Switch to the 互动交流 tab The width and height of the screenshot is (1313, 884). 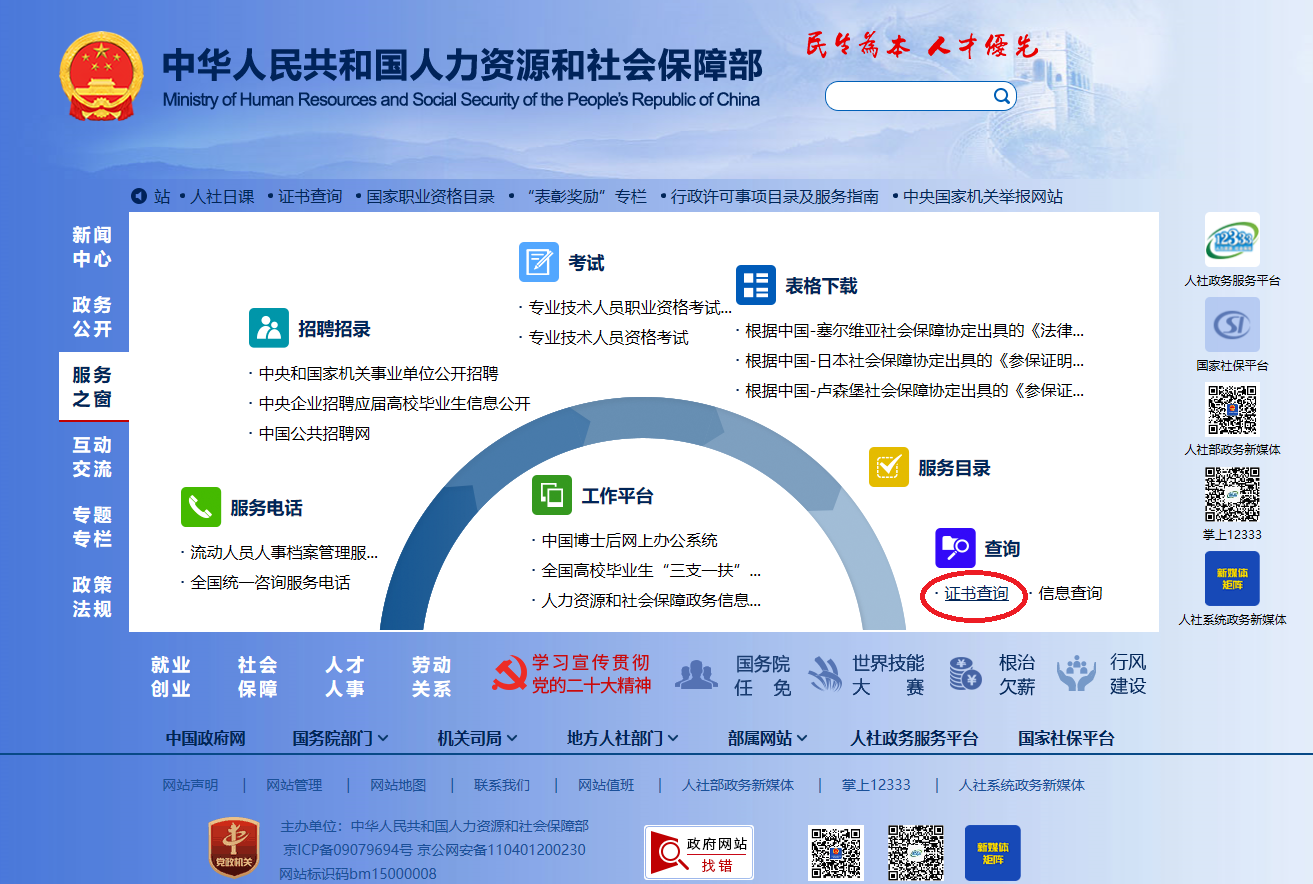coord(92,457)
